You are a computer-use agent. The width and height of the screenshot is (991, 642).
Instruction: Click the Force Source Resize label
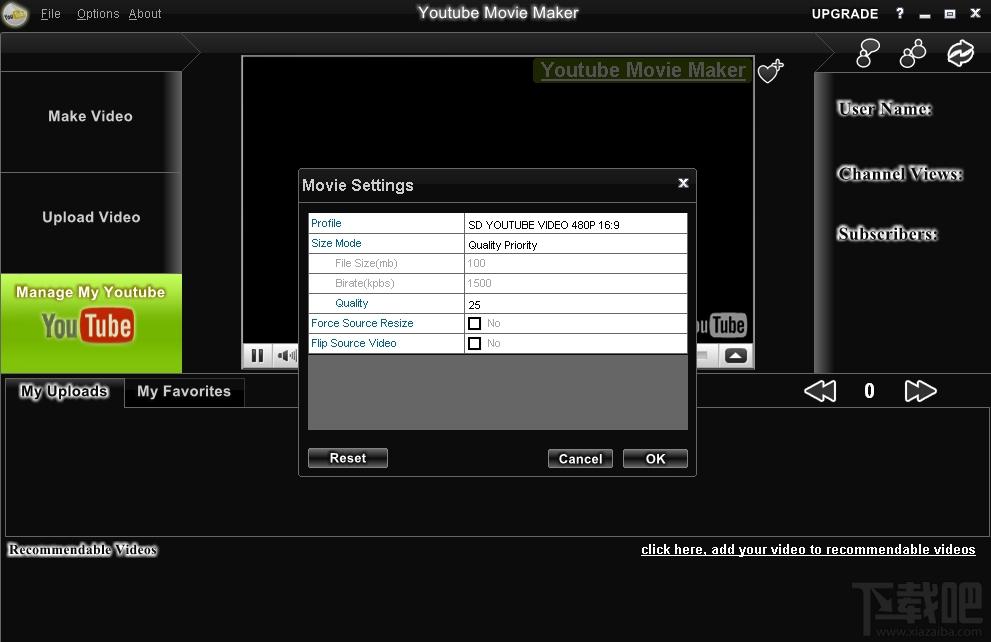pos(362,324)
